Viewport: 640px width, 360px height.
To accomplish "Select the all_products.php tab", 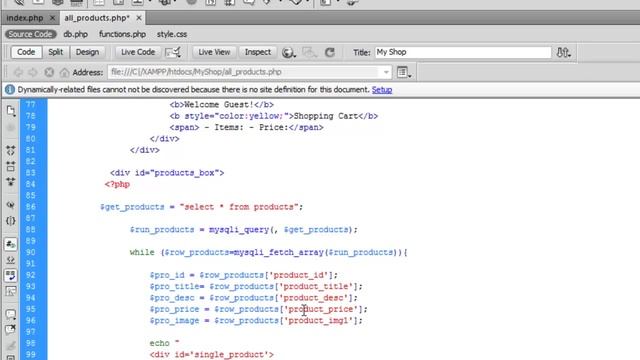I will [97, 18].
